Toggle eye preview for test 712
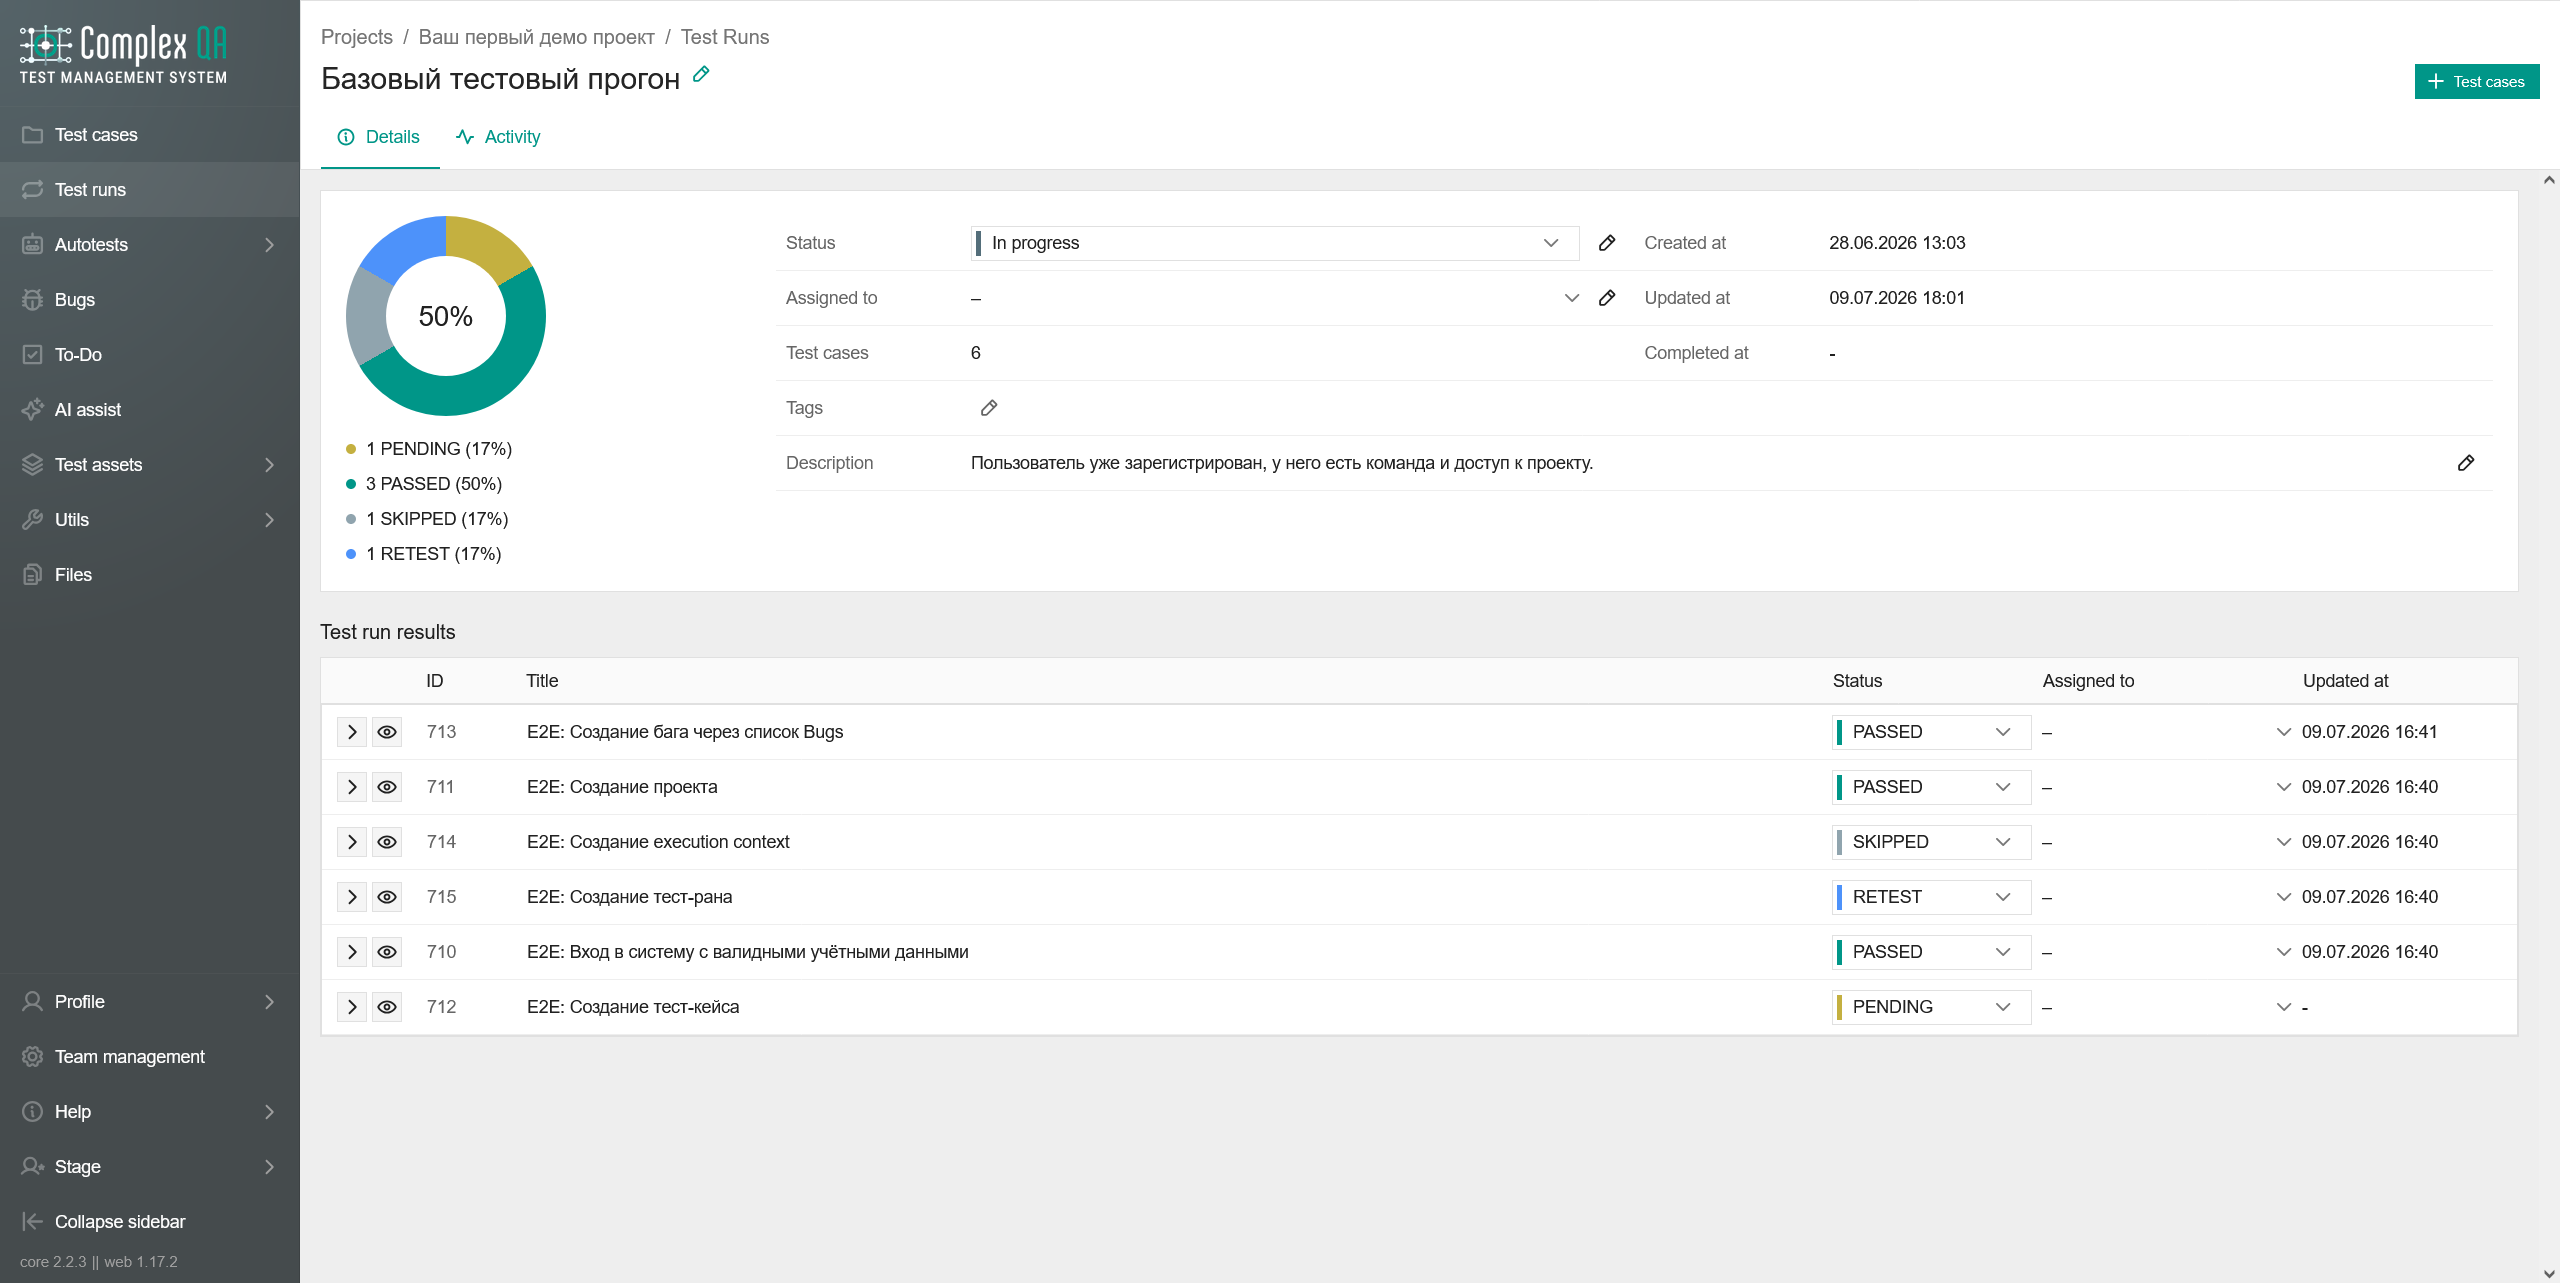Image resolution: width=2560 pixels, height=1283 pixels. pos(387,1007)
